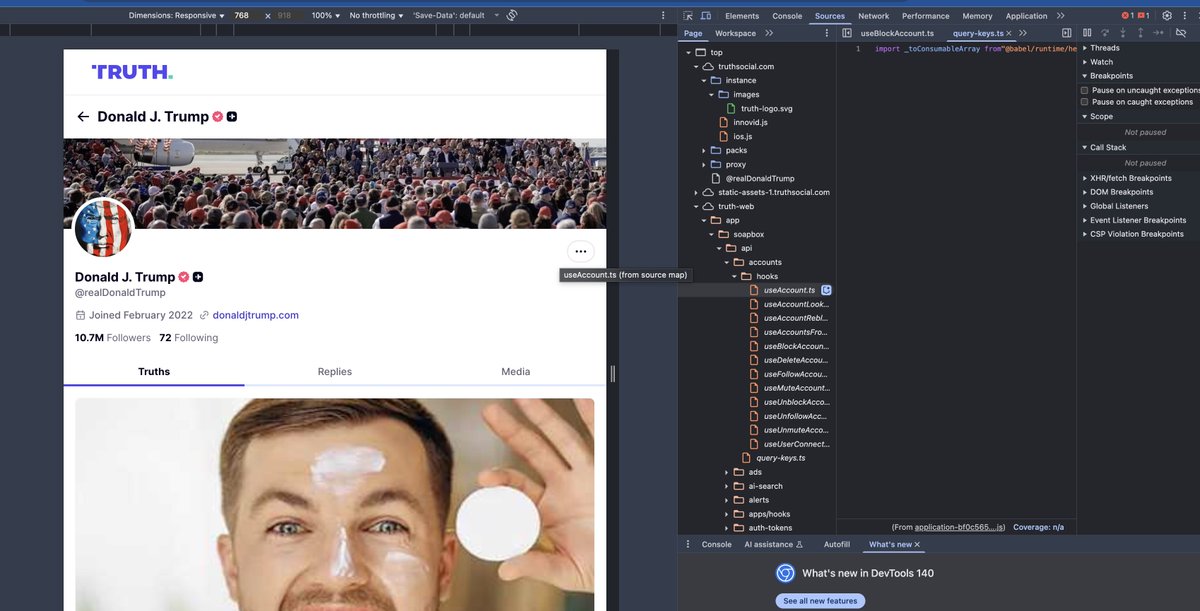Open truth-logo.svg in the file tree
Viewport: 1200px width, 611px height.
point(766,108)
